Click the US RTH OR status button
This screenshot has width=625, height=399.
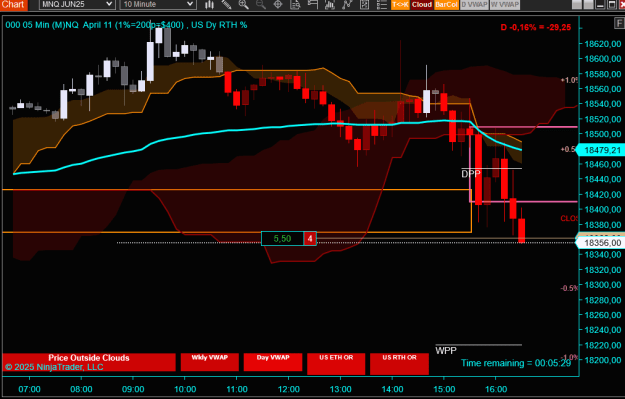coord(399,364)
